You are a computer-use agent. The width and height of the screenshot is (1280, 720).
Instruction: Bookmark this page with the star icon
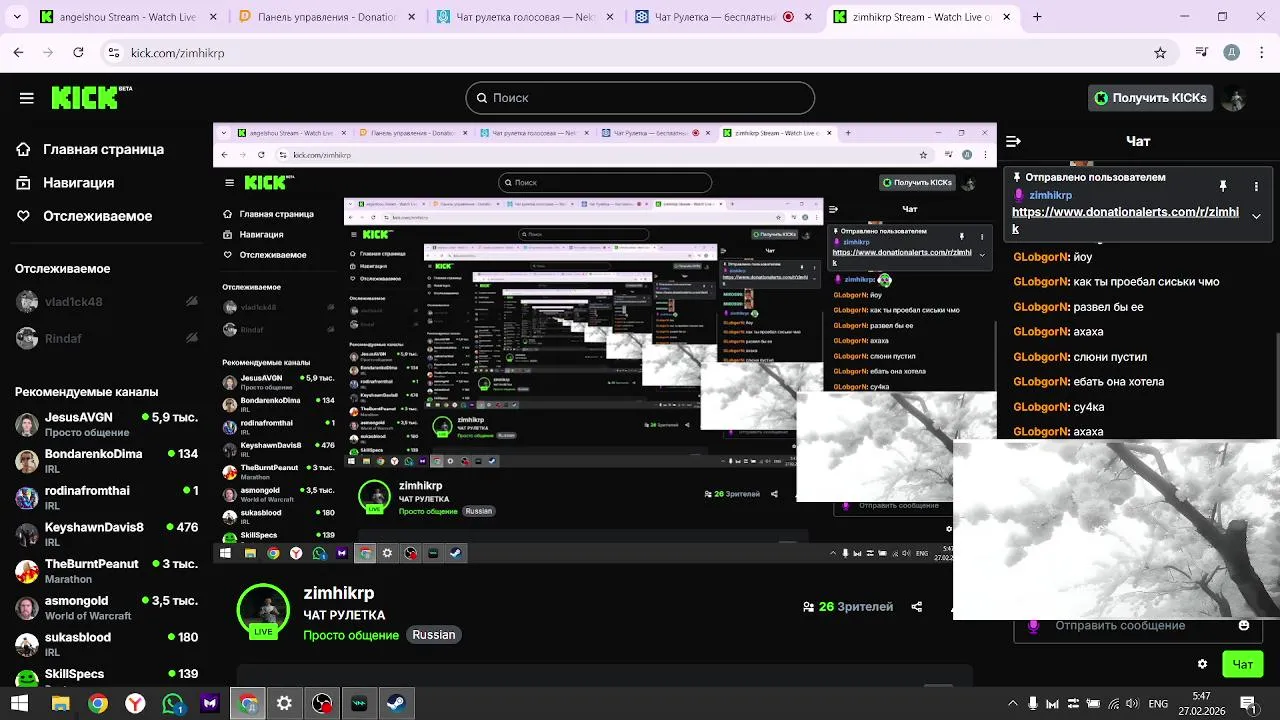coord(1160,53)
